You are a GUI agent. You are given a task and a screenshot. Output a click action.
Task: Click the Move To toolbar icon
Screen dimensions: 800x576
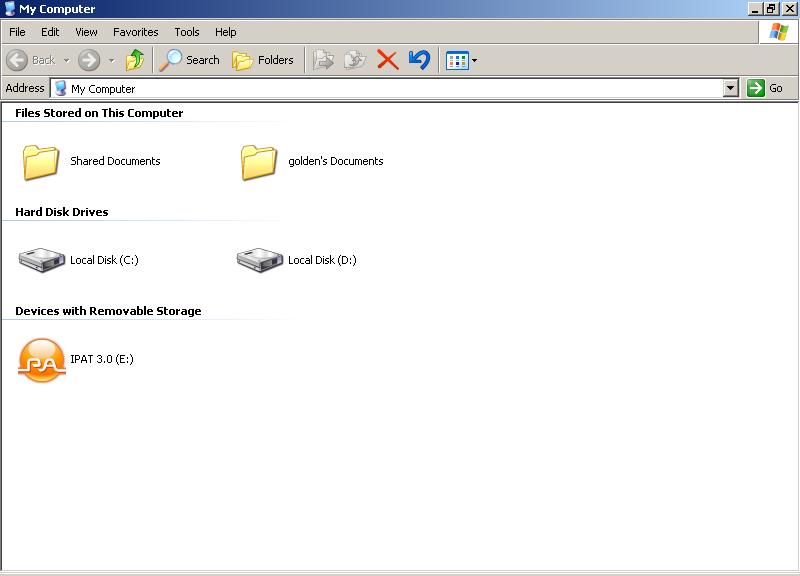coord(323,60)
